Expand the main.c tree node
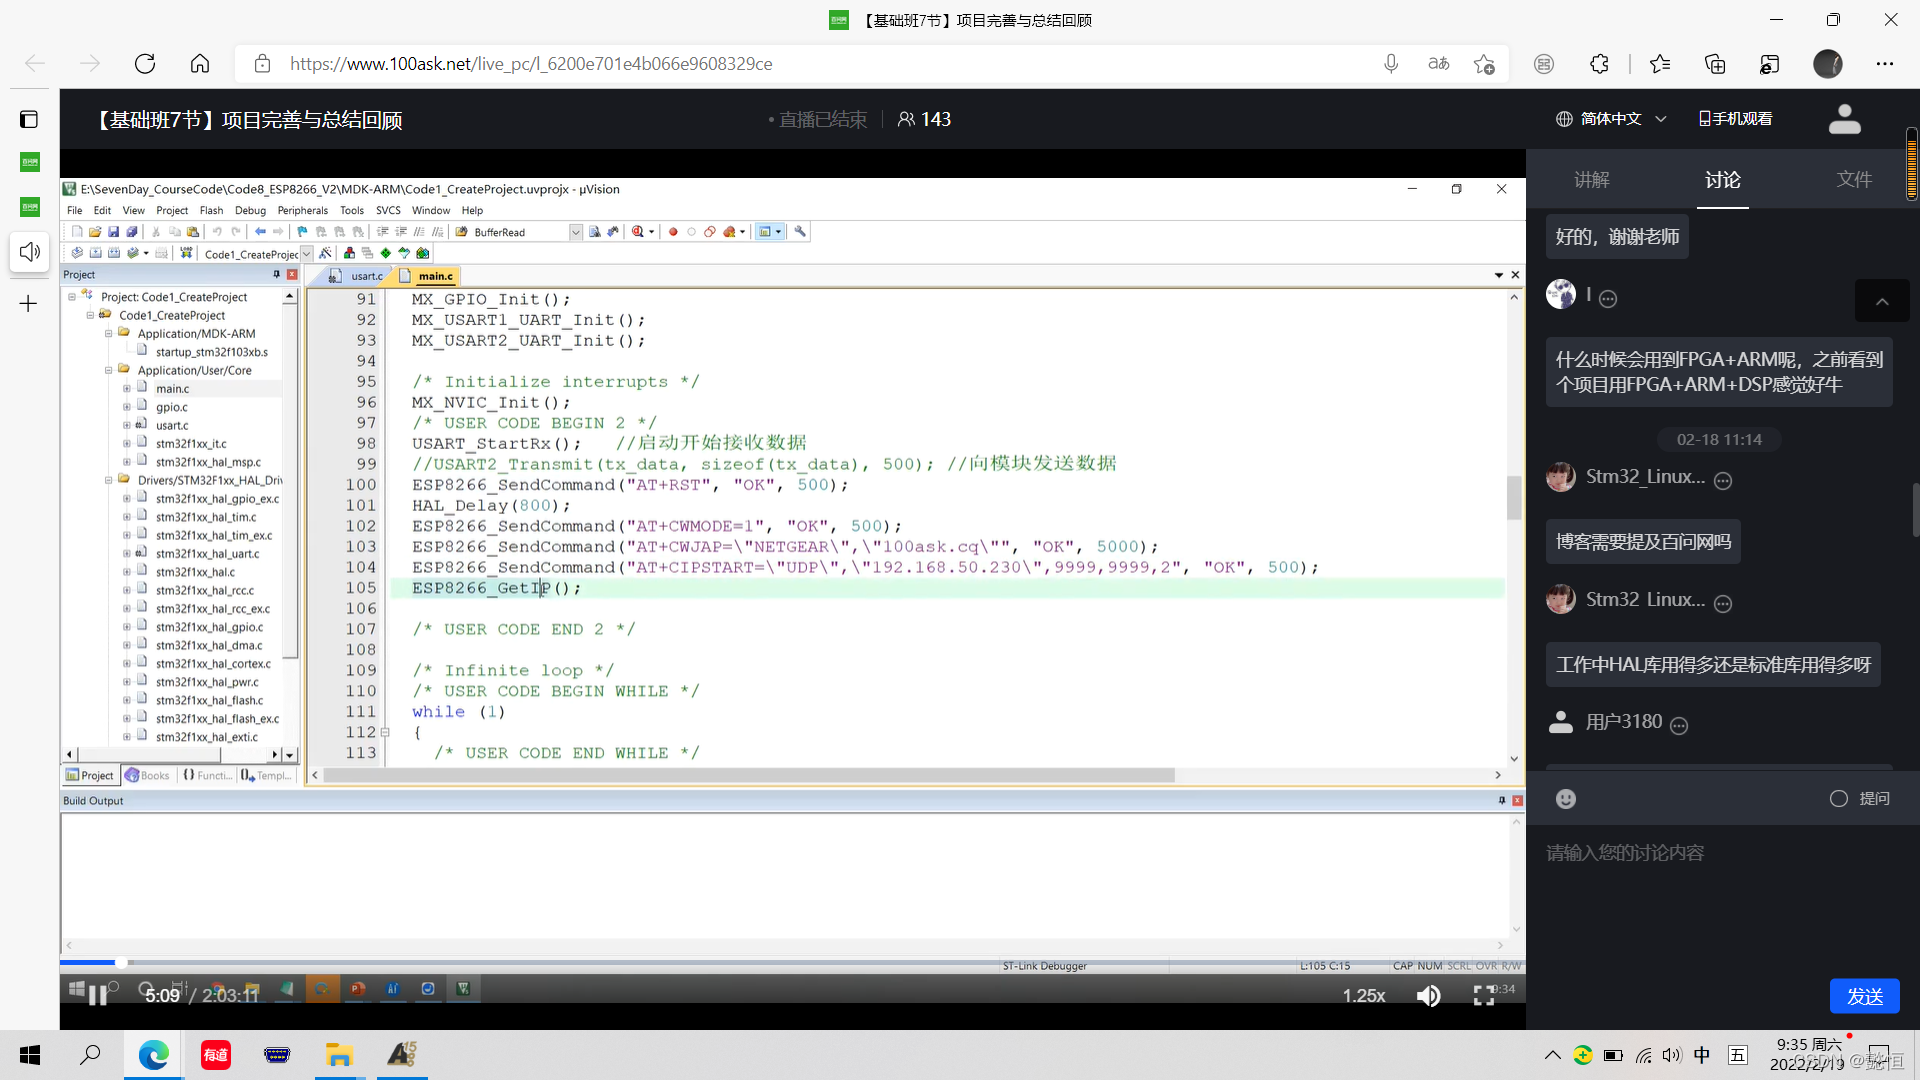This screenshot has height=1080, width=1920. [x=126, y=389]
